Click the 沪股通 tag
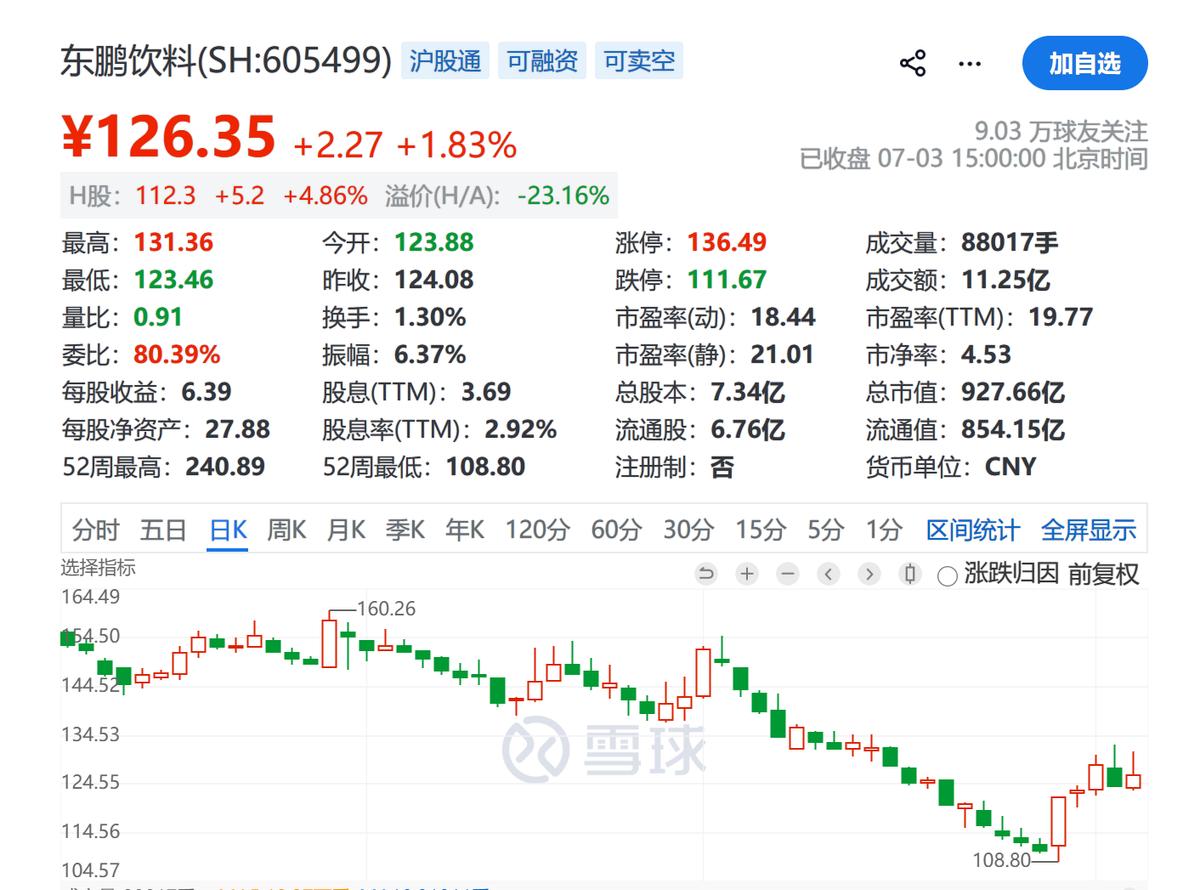The width and height of the screenshot is (1200, 890). click(x=445, y=61)
